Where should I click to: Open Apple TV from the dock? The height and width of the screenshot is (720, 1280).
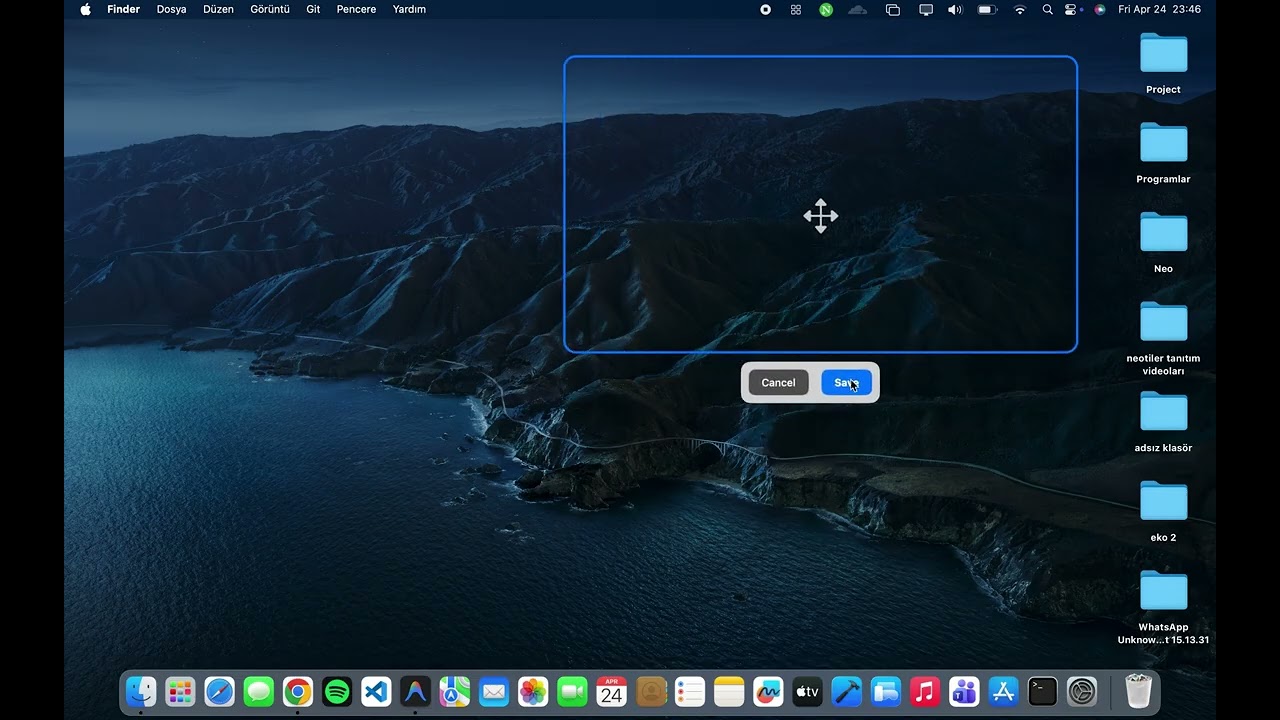click(807, 691)
